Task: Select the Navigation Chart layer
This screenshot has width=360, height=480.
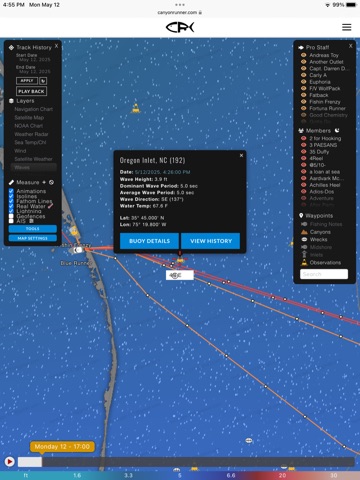Action: coord(33,109)
